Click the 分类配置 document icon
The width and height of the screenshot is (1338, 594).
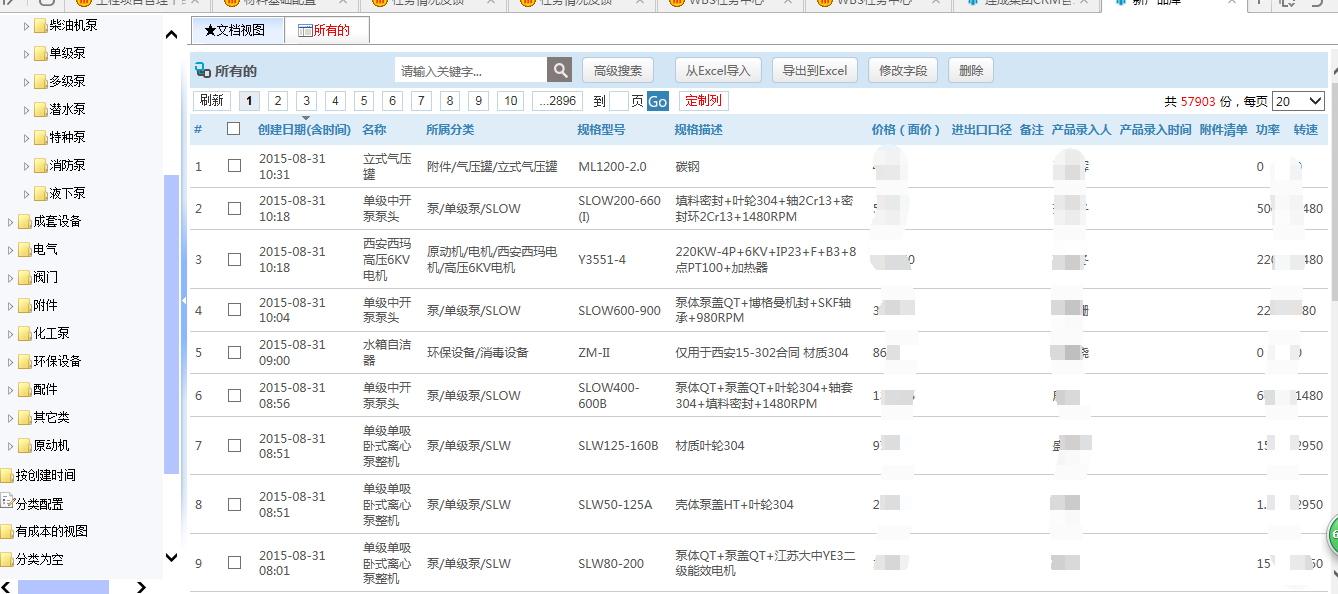[7, 501]
